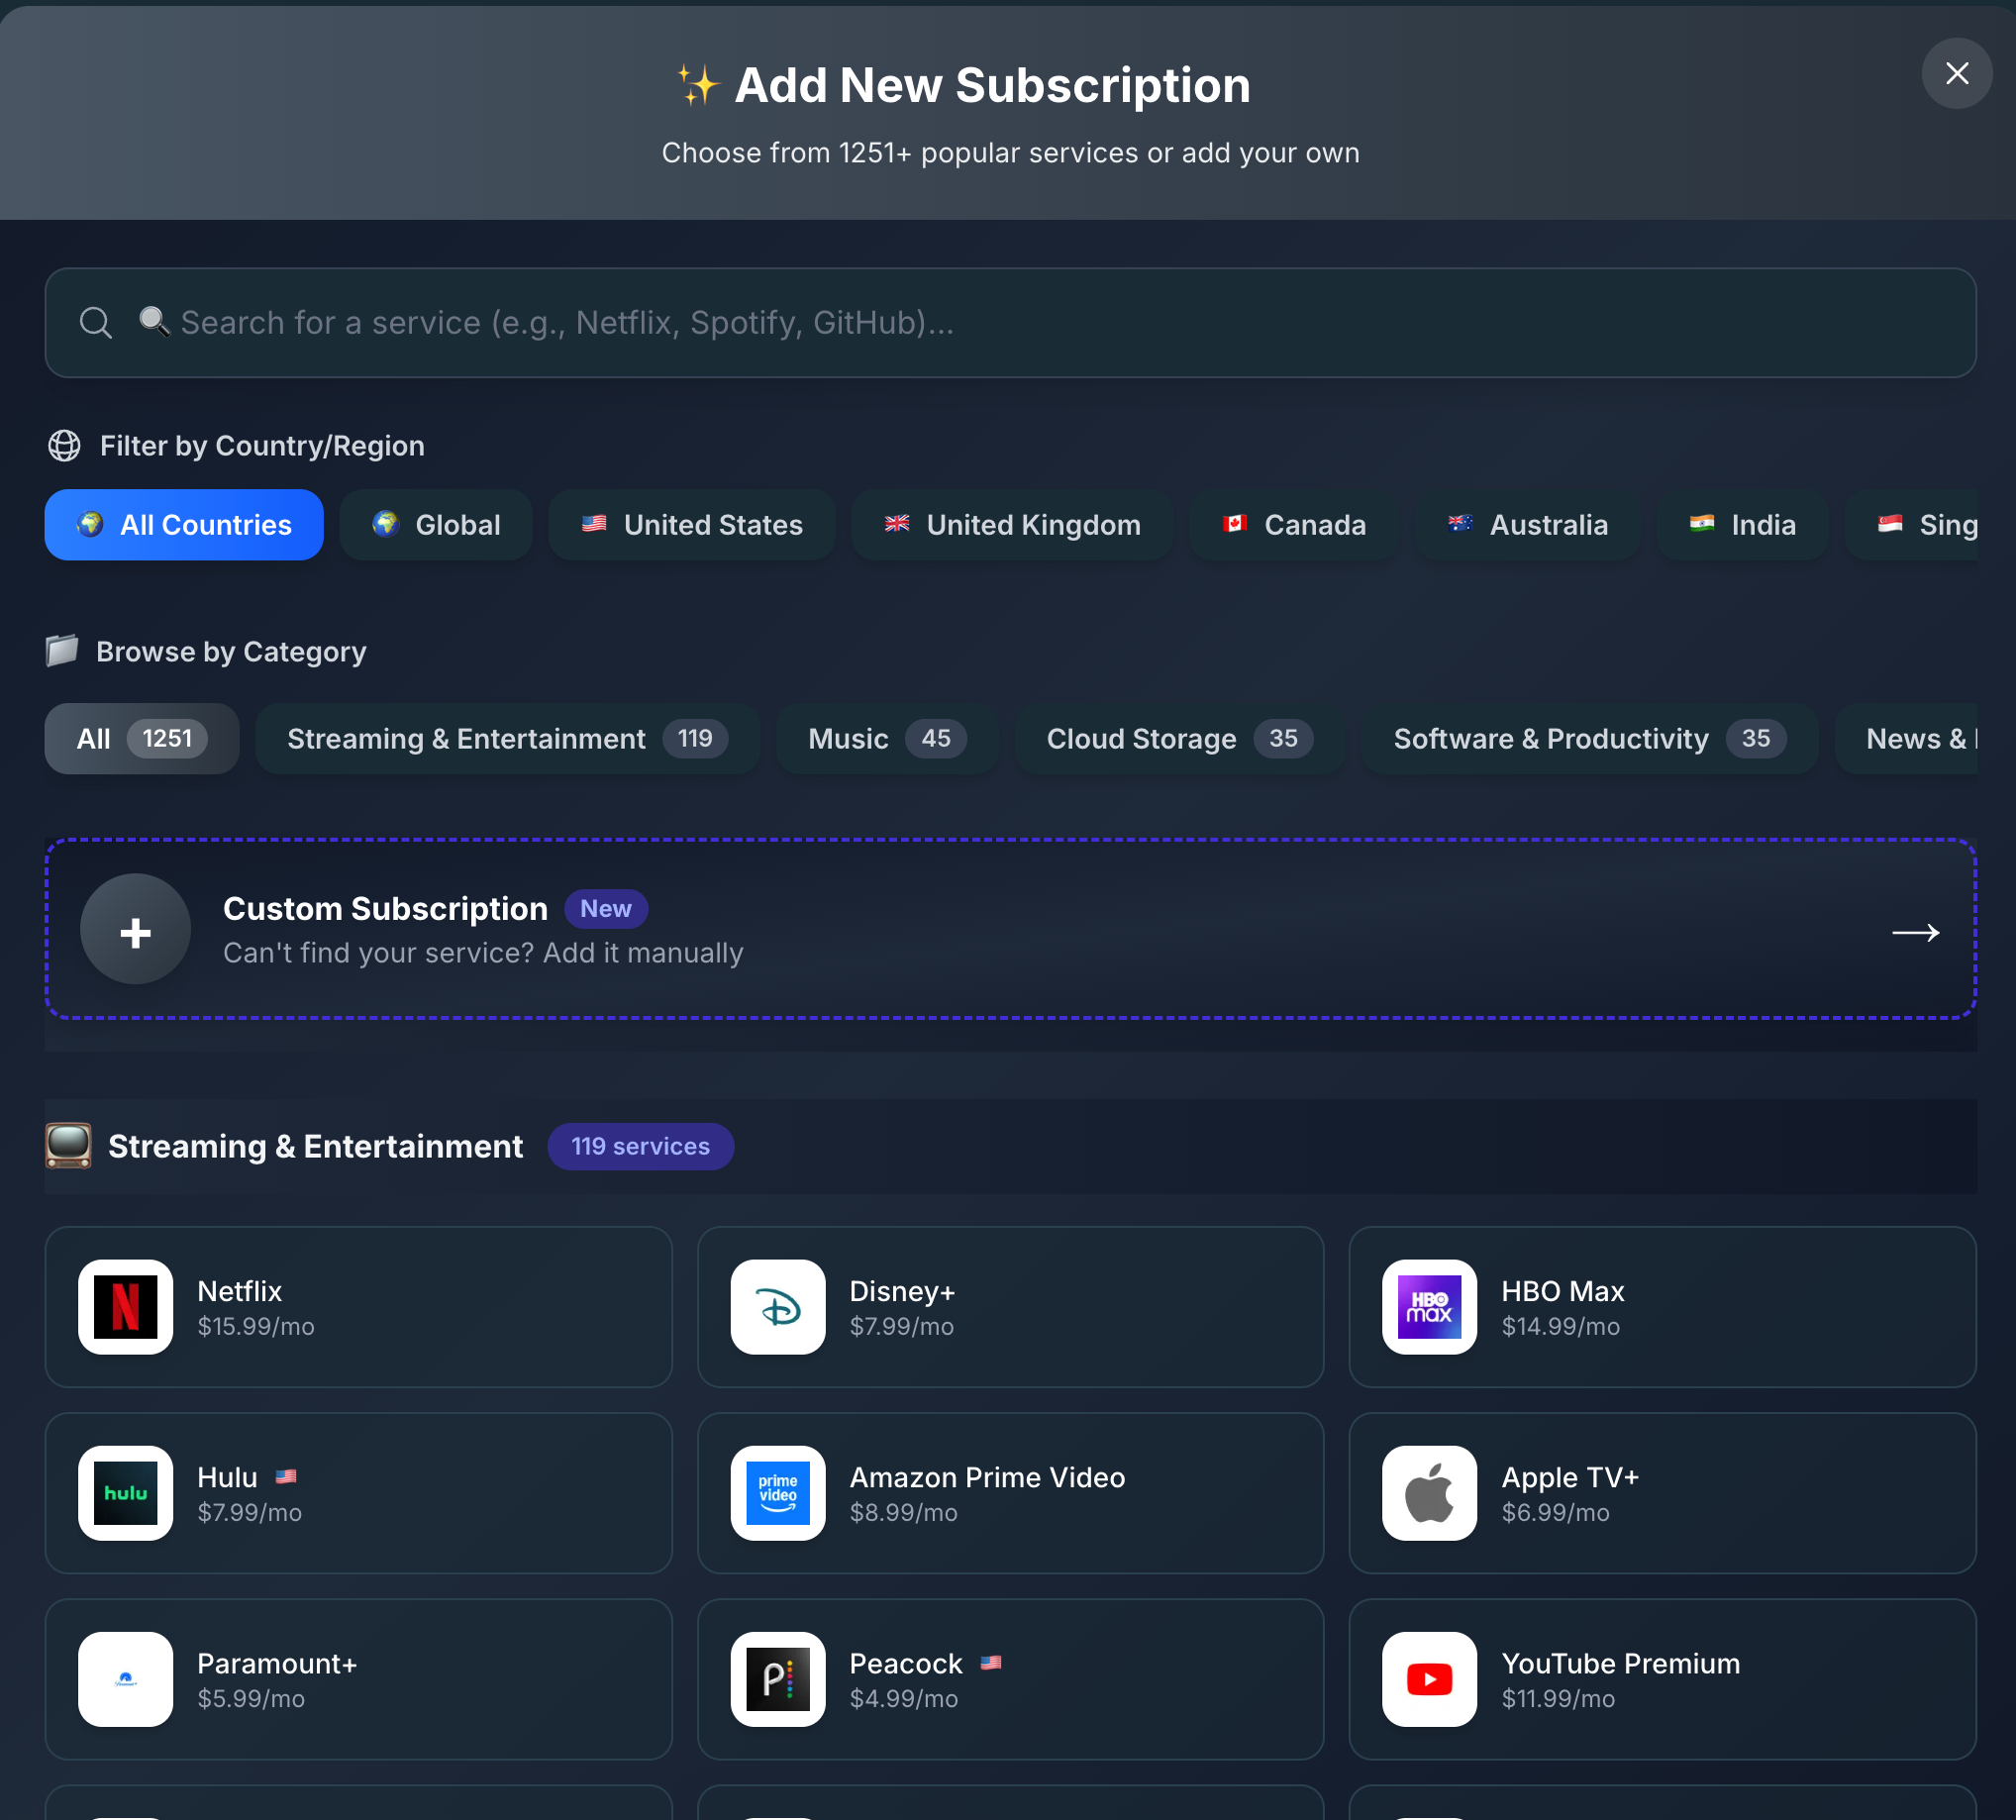Click the YouTube Premium logo icon
Screen dimensions: 2016x1820
[1429, 1679]
